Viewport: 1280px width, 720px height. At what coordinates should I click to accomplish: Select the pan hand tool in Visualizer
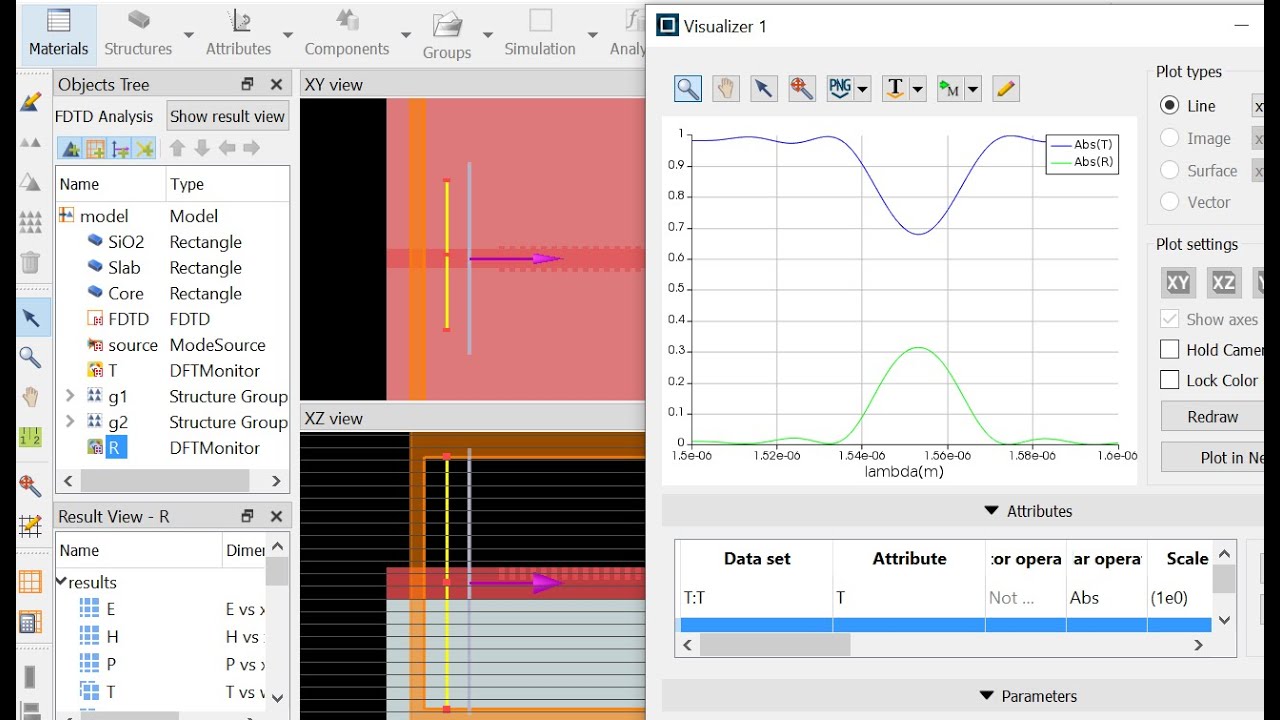click(x=726, y=89)
